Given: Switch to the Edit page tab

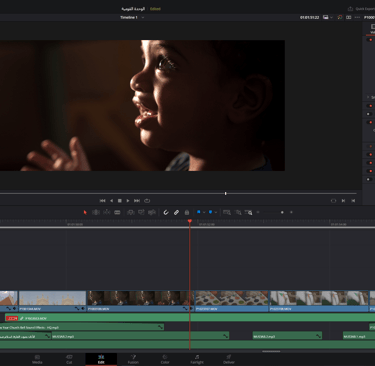Looking at the screenshot, I should (x=101, y=359).
